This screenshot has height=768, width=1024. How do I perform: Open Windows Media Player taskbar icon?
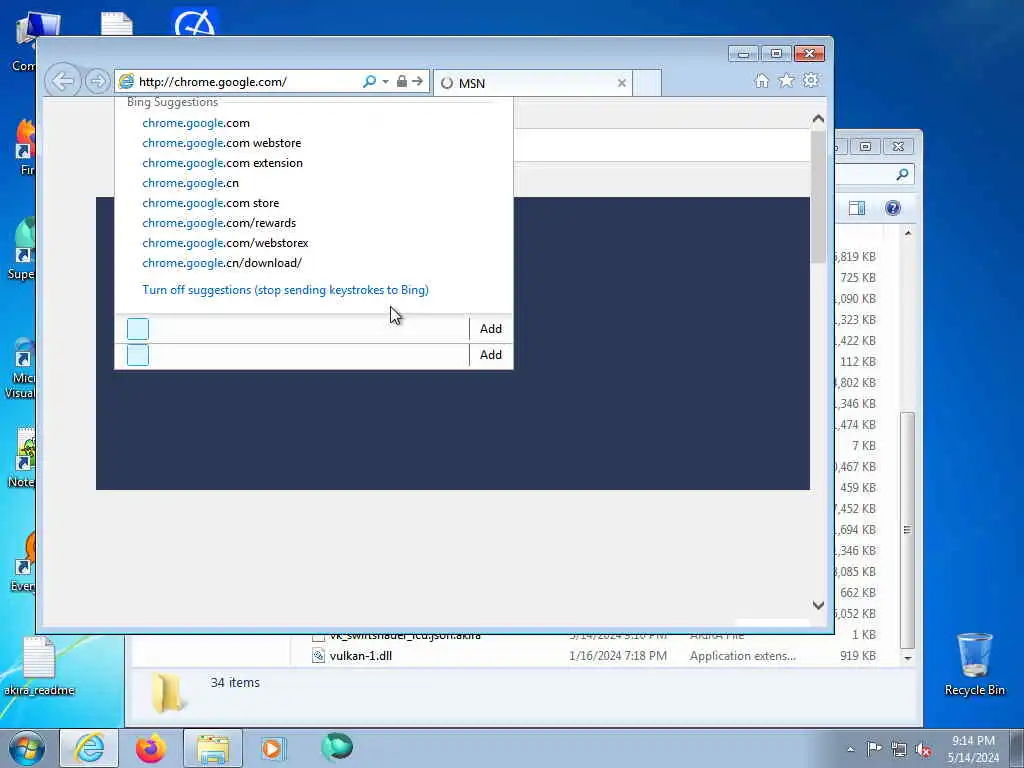(272, 748)
